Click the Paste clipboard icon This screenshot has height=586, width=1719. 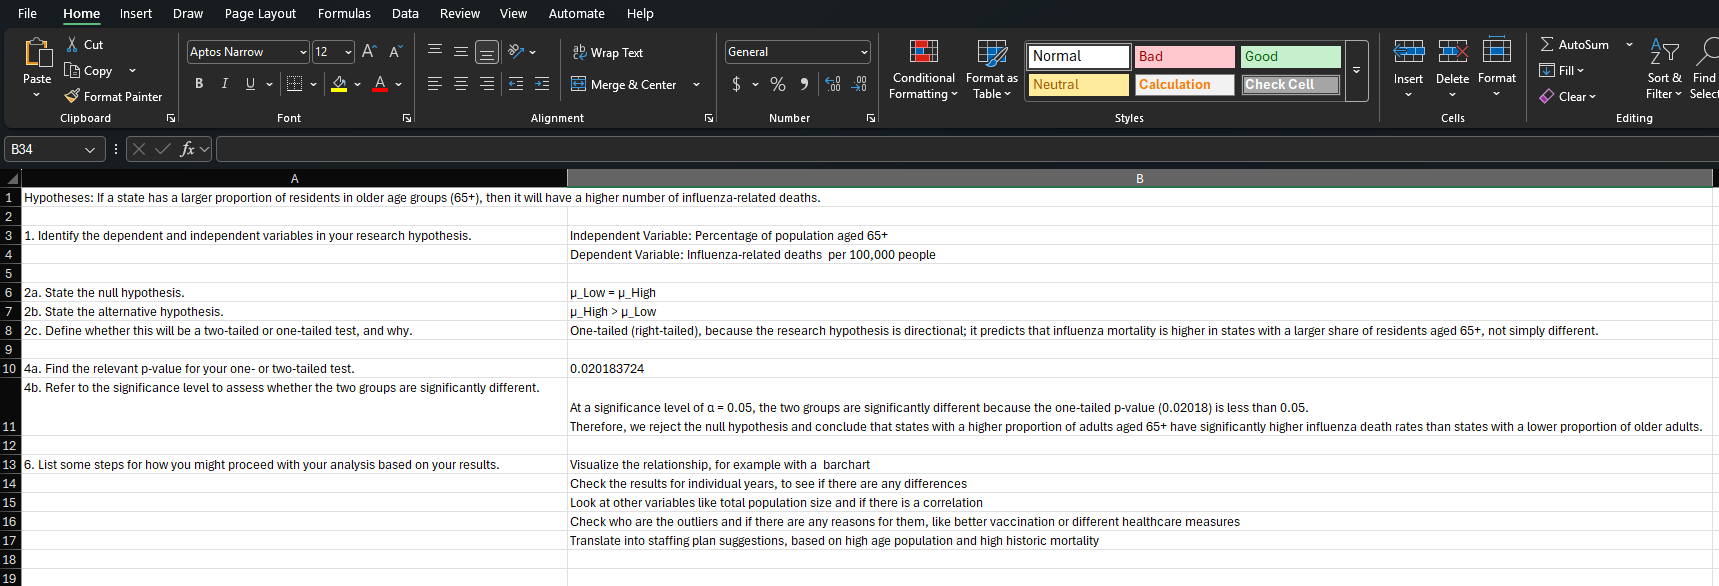coord(37,52)
